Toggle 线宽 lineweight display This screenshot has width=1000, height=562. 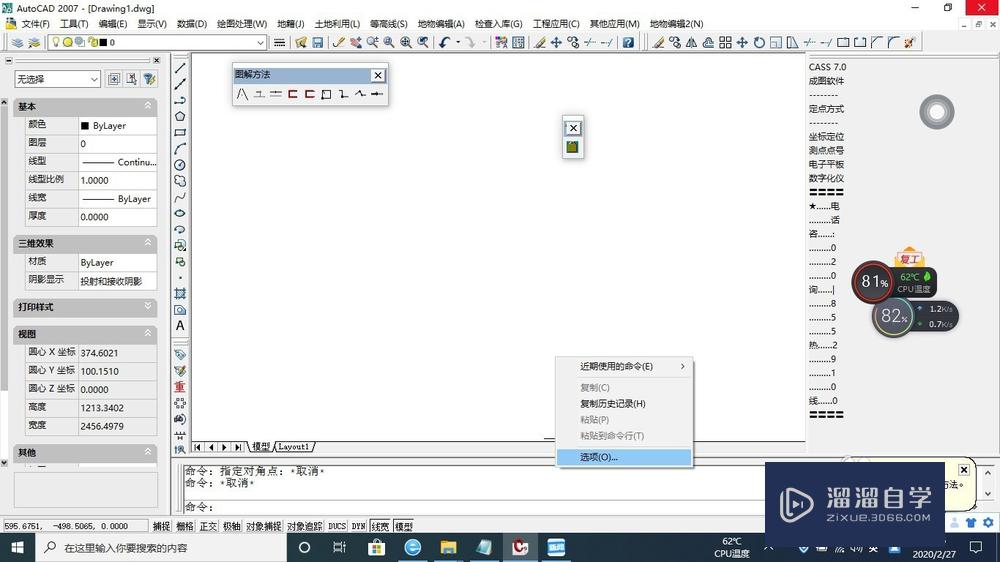tap(380, 526)
